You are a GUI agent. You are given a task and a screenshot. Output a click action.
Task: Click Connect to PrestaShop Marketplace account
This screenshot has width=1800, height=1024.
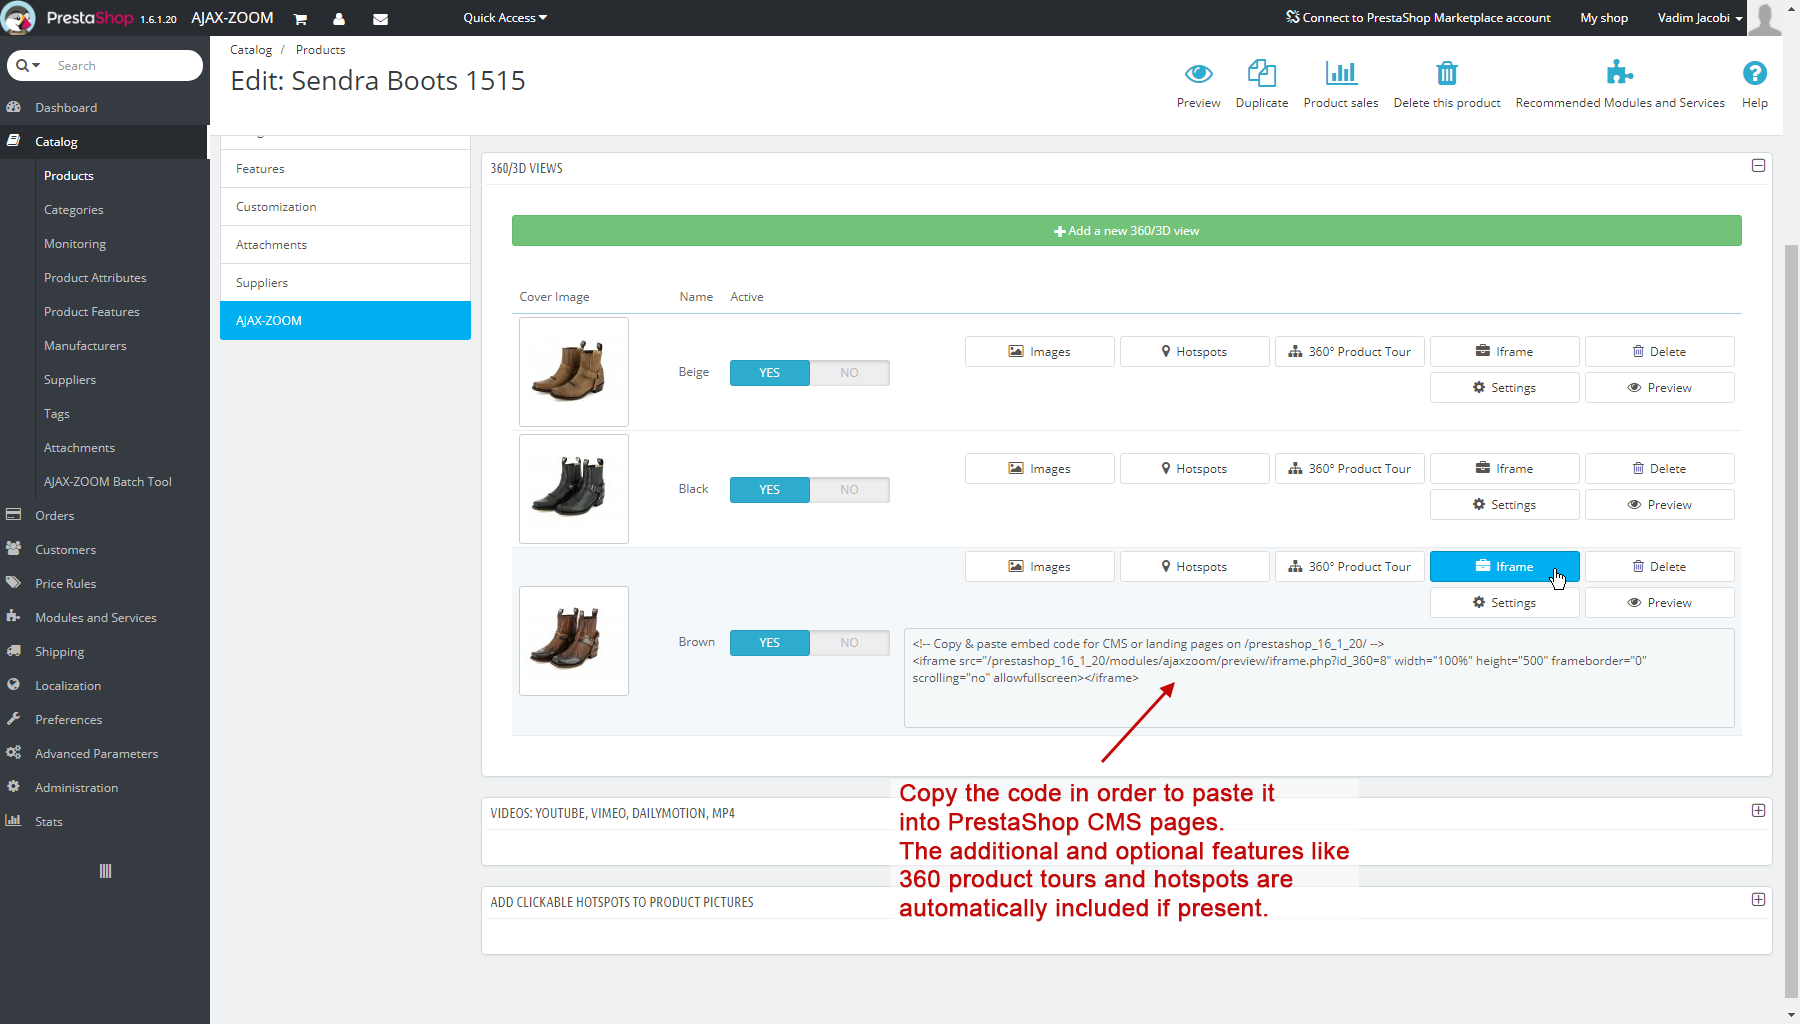point(1418,18)
